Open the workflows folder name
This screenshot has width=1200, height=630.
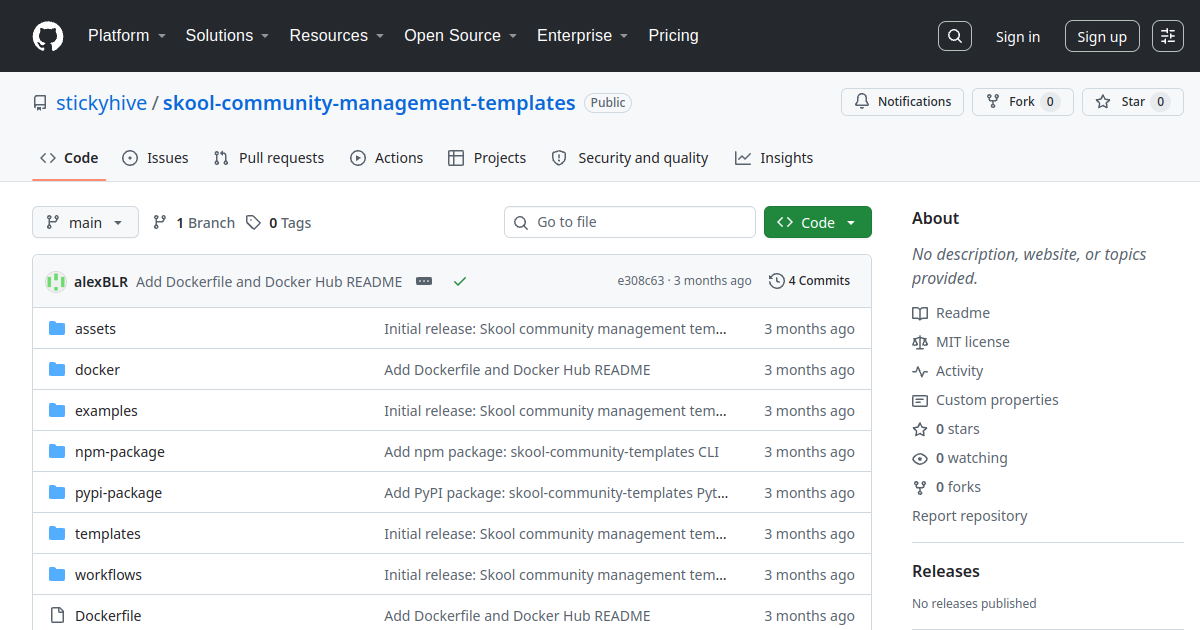pos(108,575)
